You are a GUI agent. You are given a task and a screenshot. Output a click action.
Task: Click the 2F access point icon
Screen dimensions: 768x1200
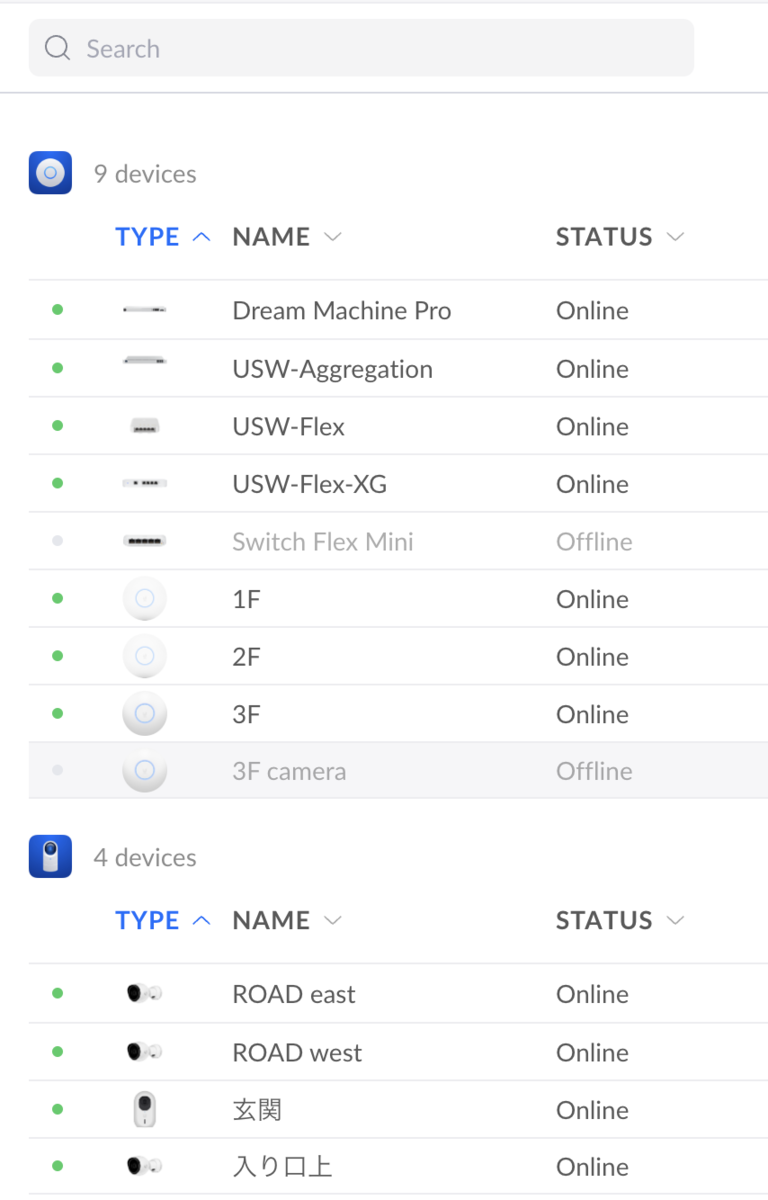point(145,656)
